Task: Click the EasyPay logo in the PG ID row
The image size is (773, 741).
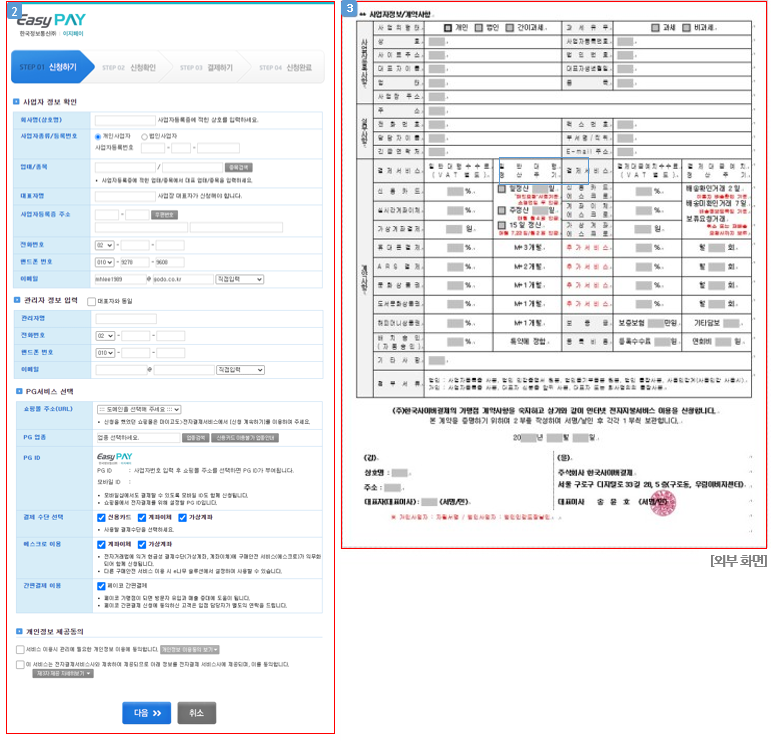Action: click(x=114, y=457)
